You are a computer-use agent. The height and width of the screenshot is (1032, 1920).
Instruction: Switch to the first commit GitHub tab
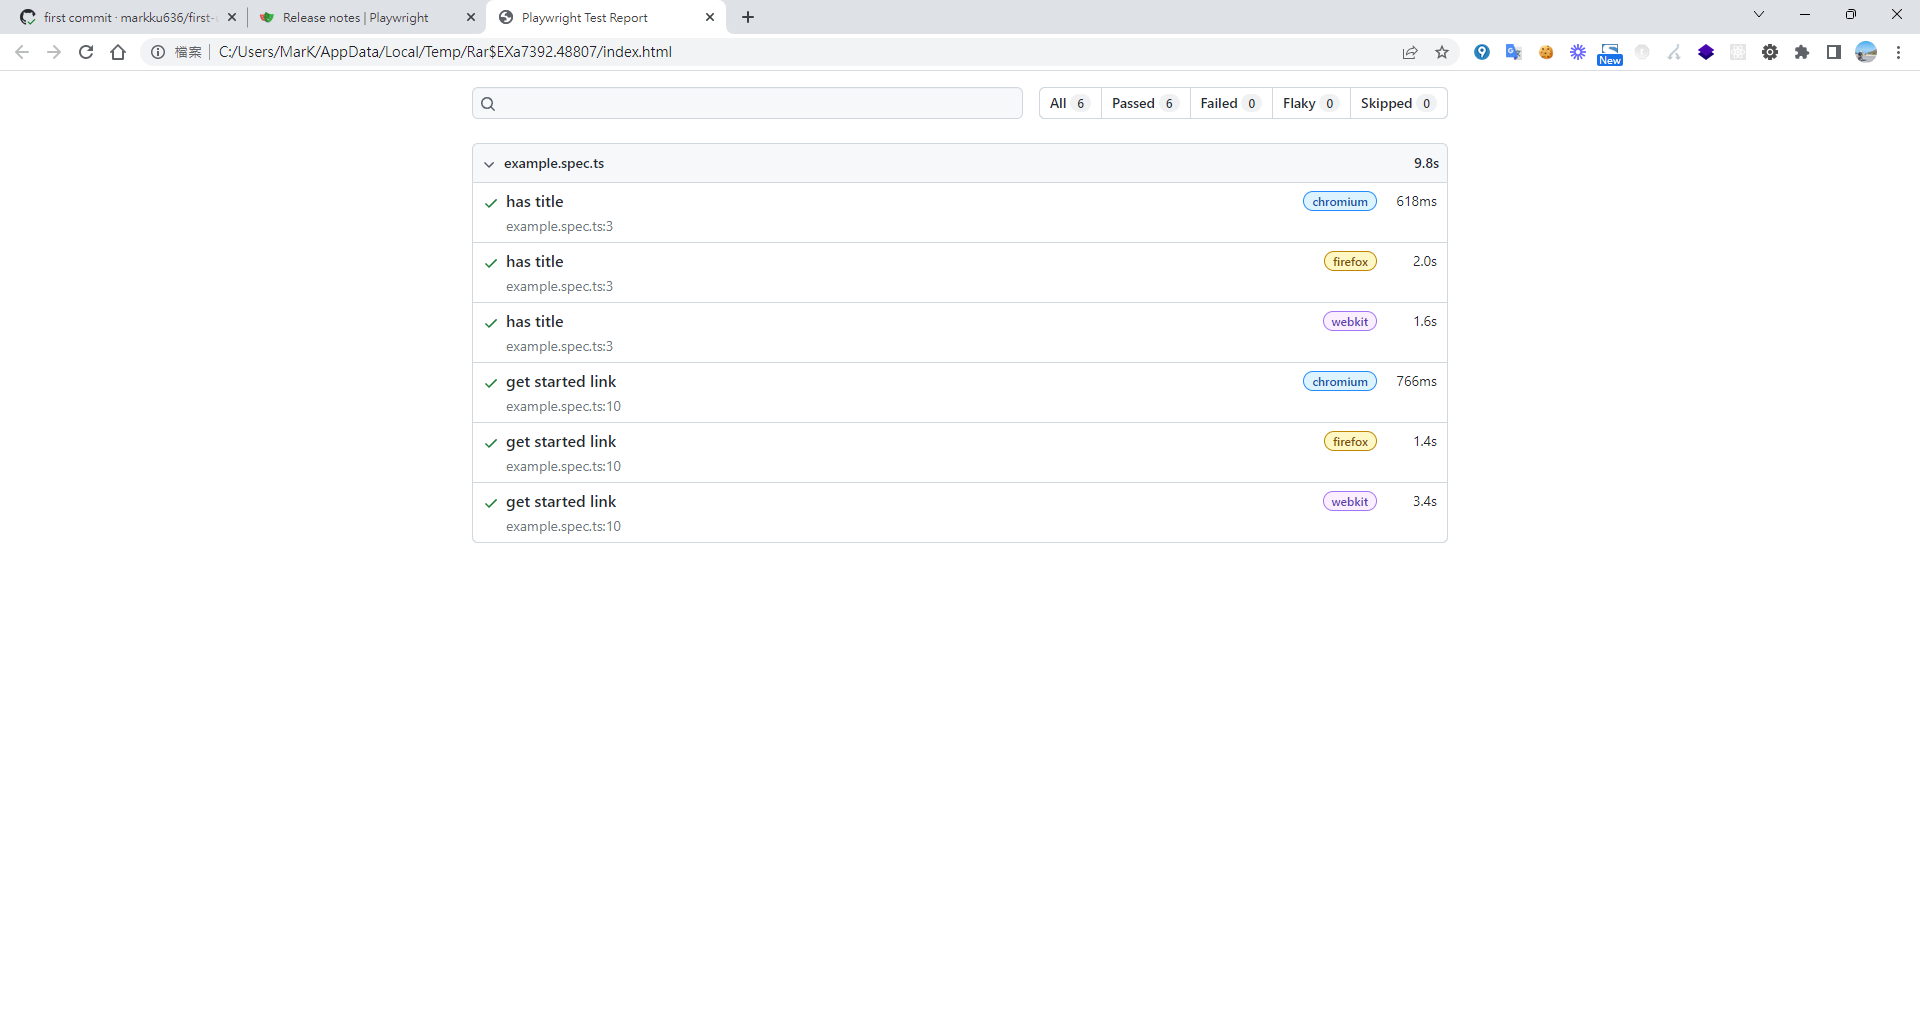coord(125,17)
